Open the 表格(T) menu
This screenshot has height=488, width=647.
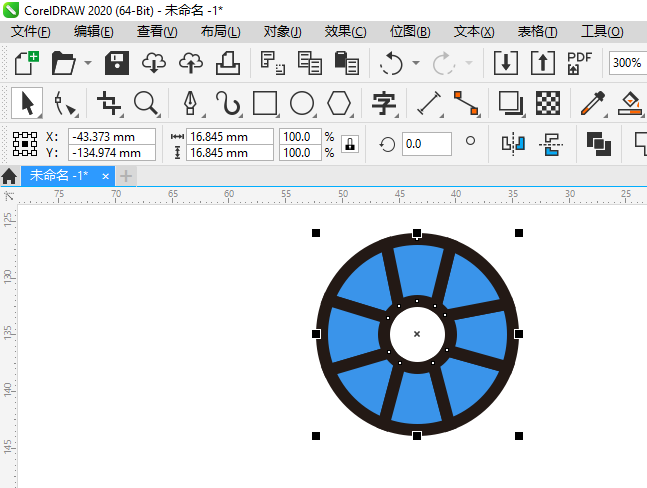point(537,32)
